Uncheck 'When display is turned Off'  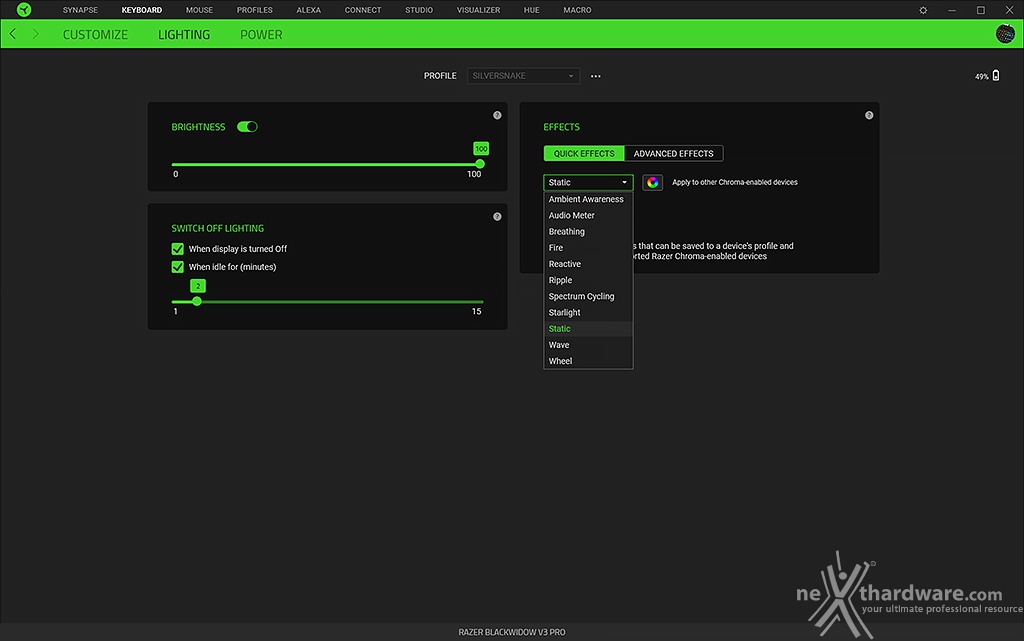[x=178, y=249]
